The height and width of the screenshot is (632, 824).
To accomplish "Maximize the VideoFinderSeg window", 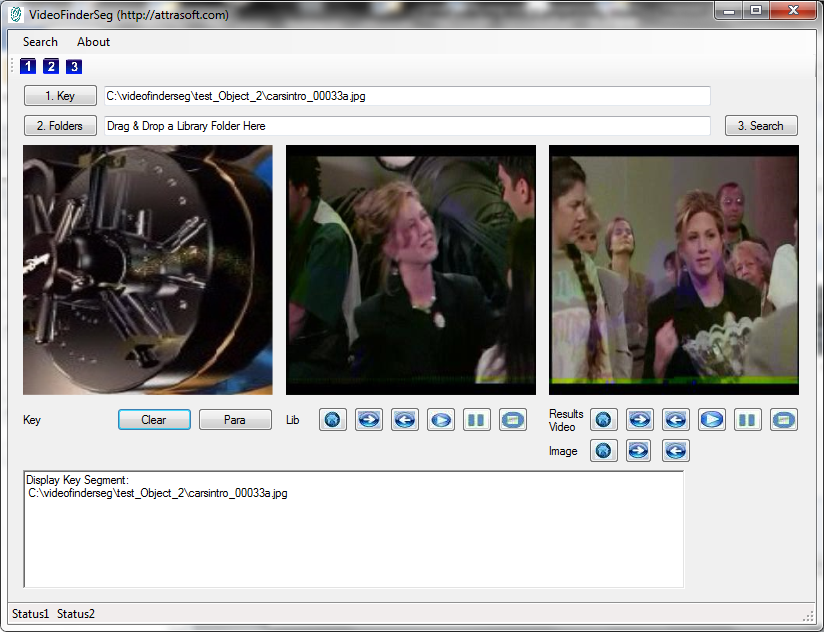I will (756, 11).
